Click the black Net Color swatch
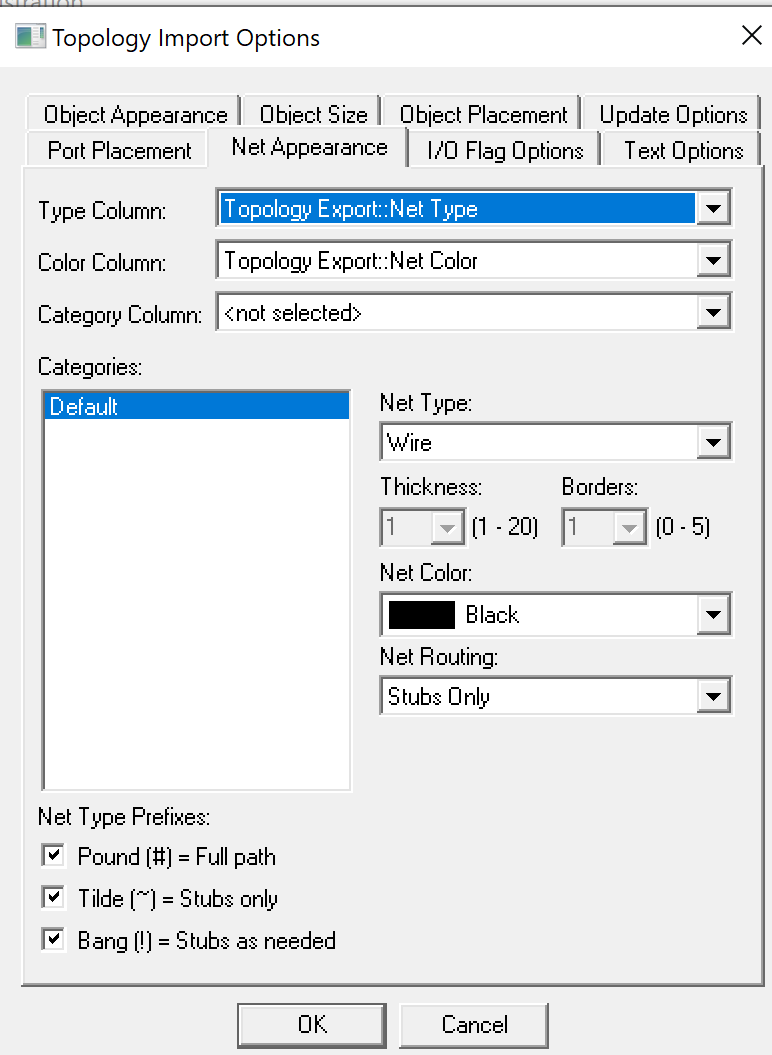The image size is (772, 1055). 422,615
